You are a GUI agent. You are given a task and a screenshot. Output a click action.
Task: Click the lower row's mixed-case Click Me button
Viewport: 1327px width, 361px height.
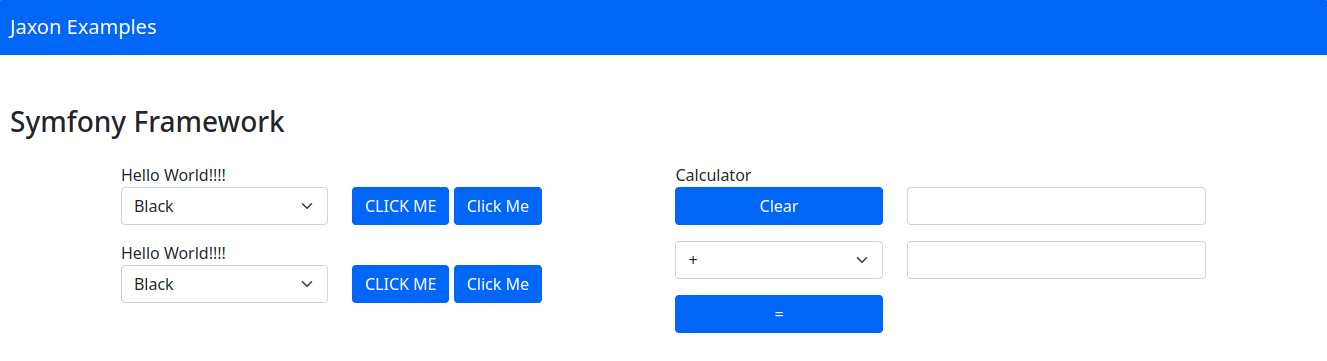pos(498,284)
